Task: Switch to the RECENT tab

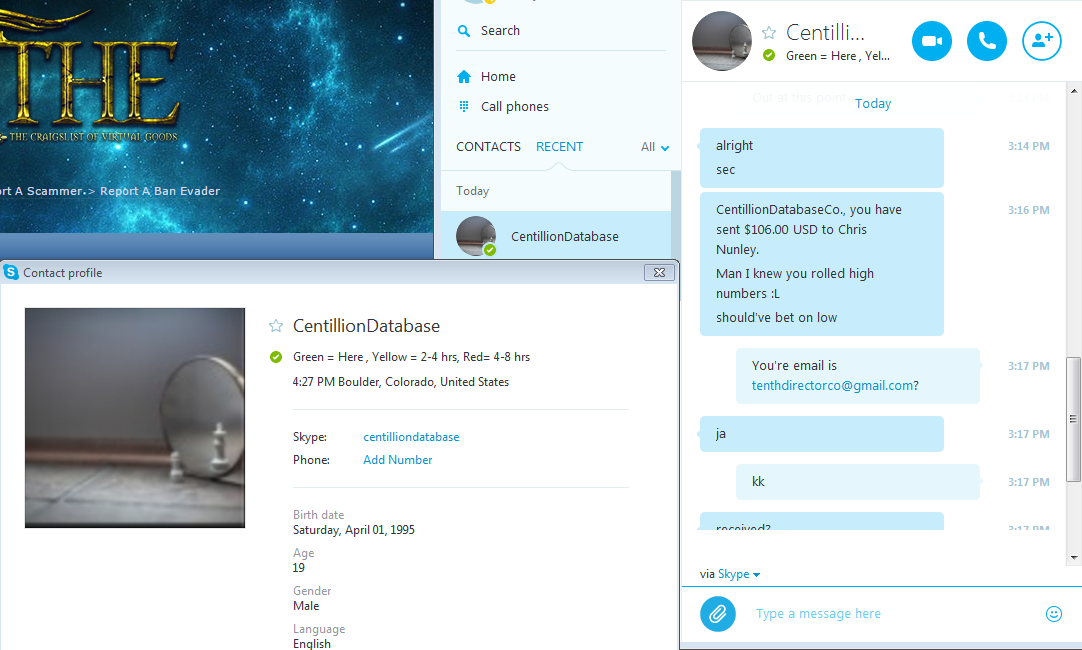Action: coord(559,146)
